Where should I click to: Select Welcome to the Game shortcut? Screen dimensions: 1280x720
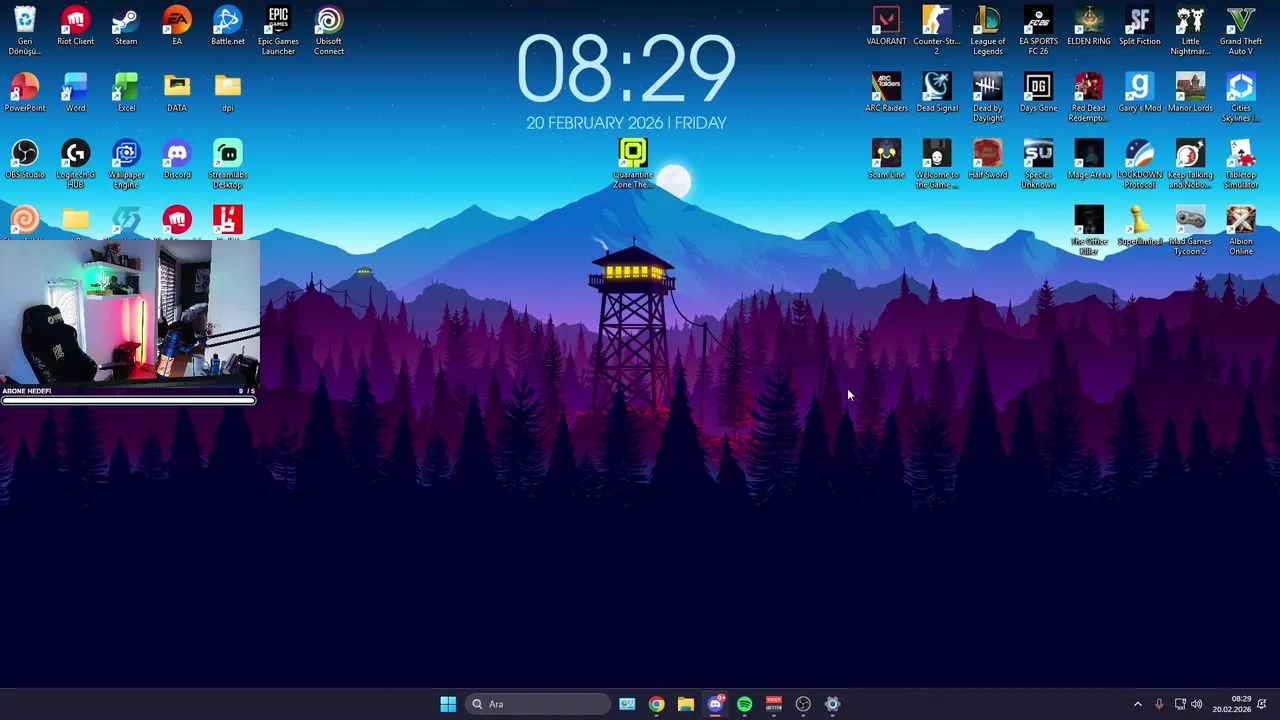click(x=937, y=164)
